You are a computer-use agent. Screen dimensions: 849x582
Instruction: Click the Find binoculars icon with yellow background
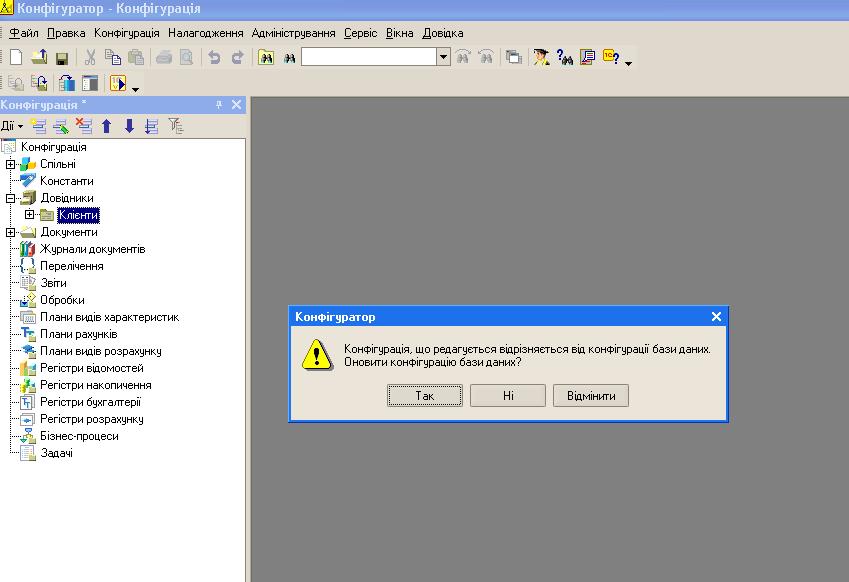click(266, 57)
